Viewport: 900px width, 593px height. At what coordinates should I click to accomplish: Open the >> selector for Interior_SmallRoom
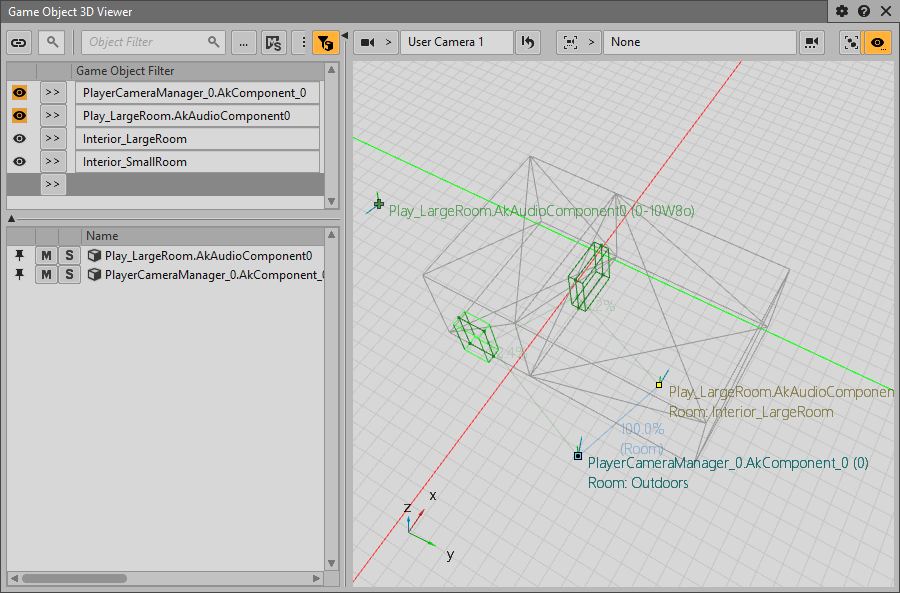point(52,161)
